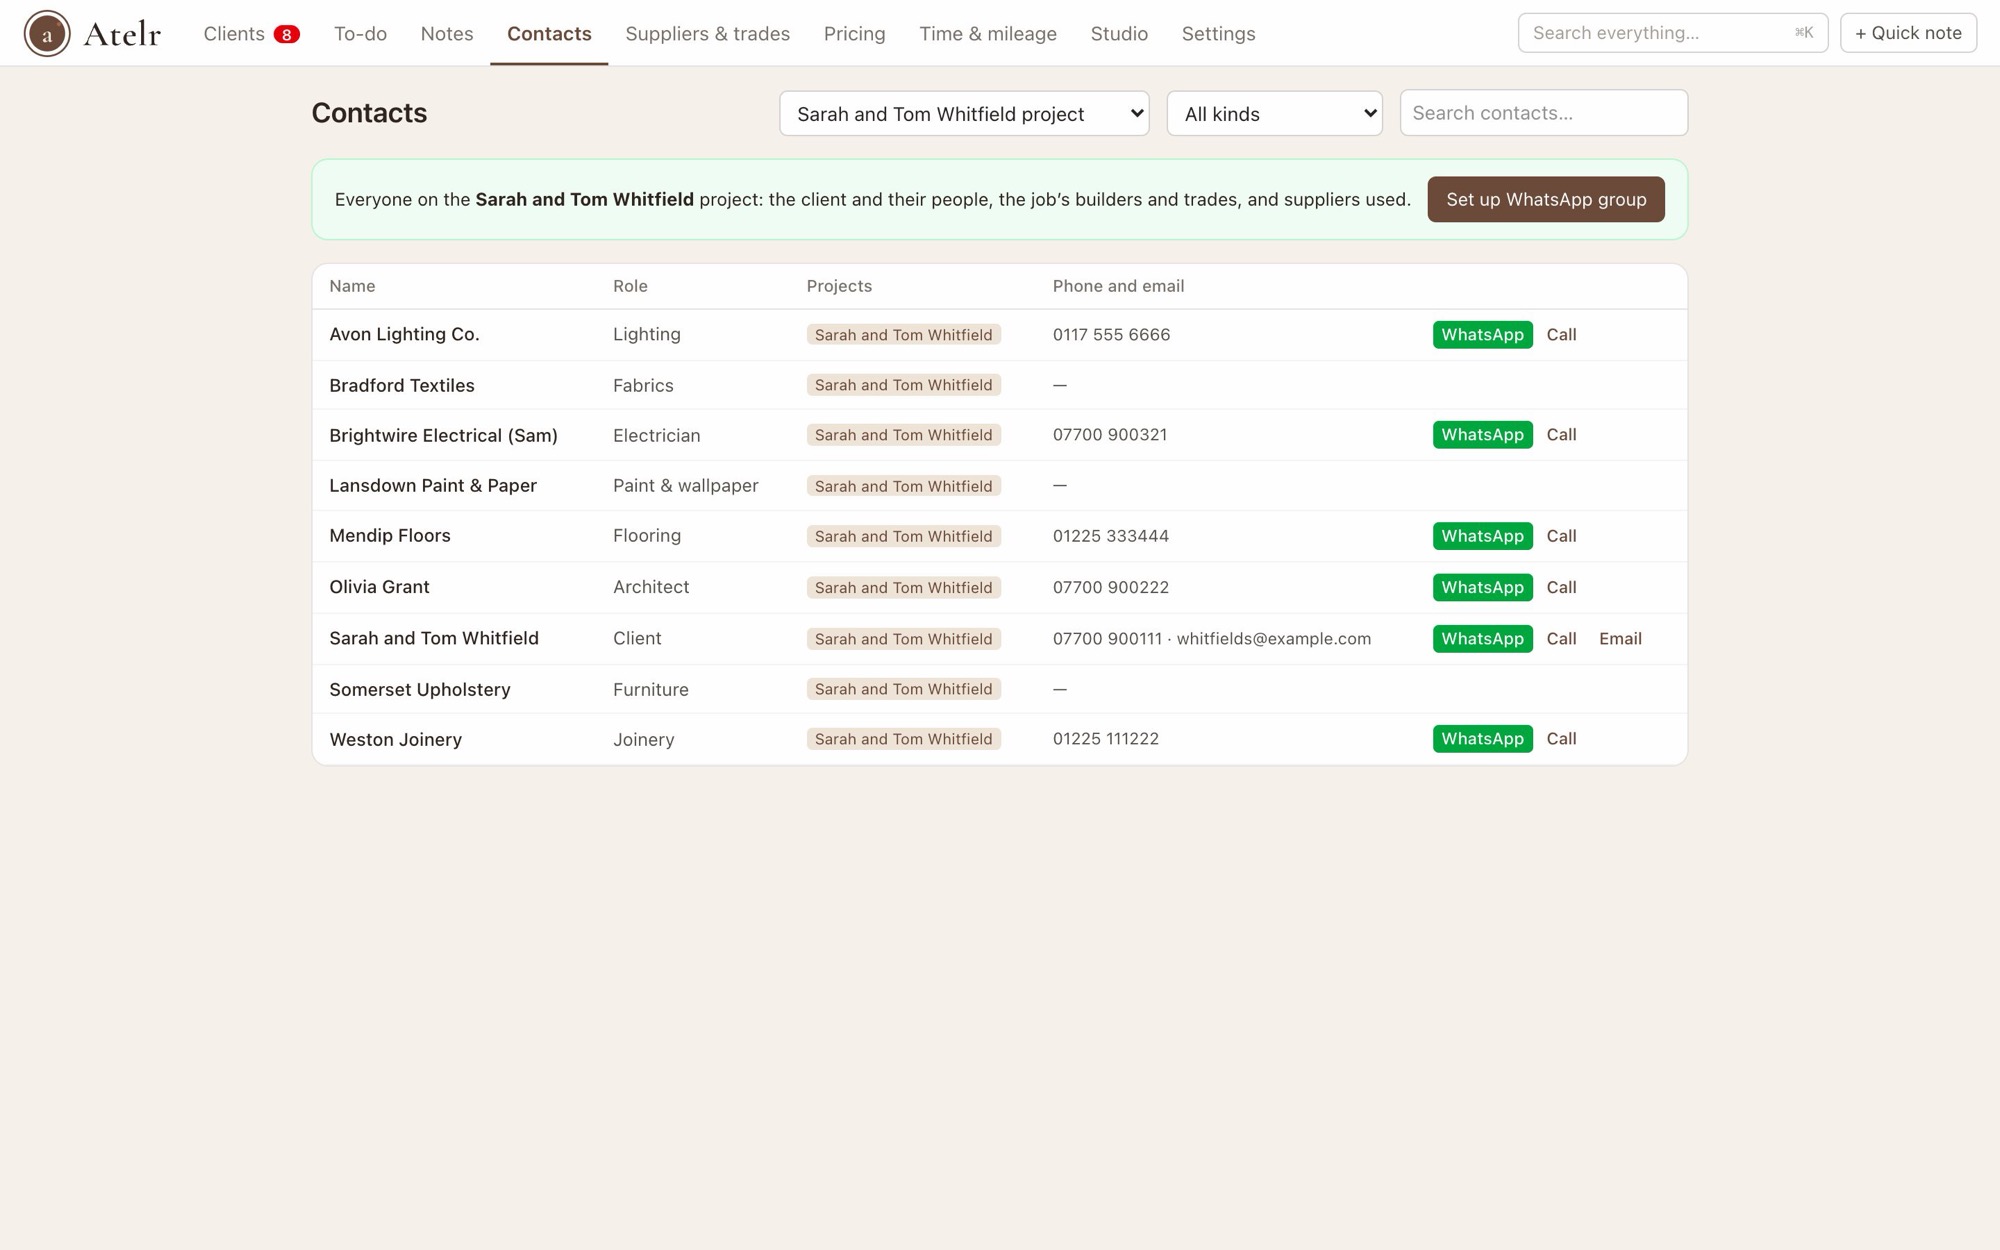This screenshot has width=2000, height=1250.
Task: Click the Search contacts field
Action: (x=1543, y=113)
